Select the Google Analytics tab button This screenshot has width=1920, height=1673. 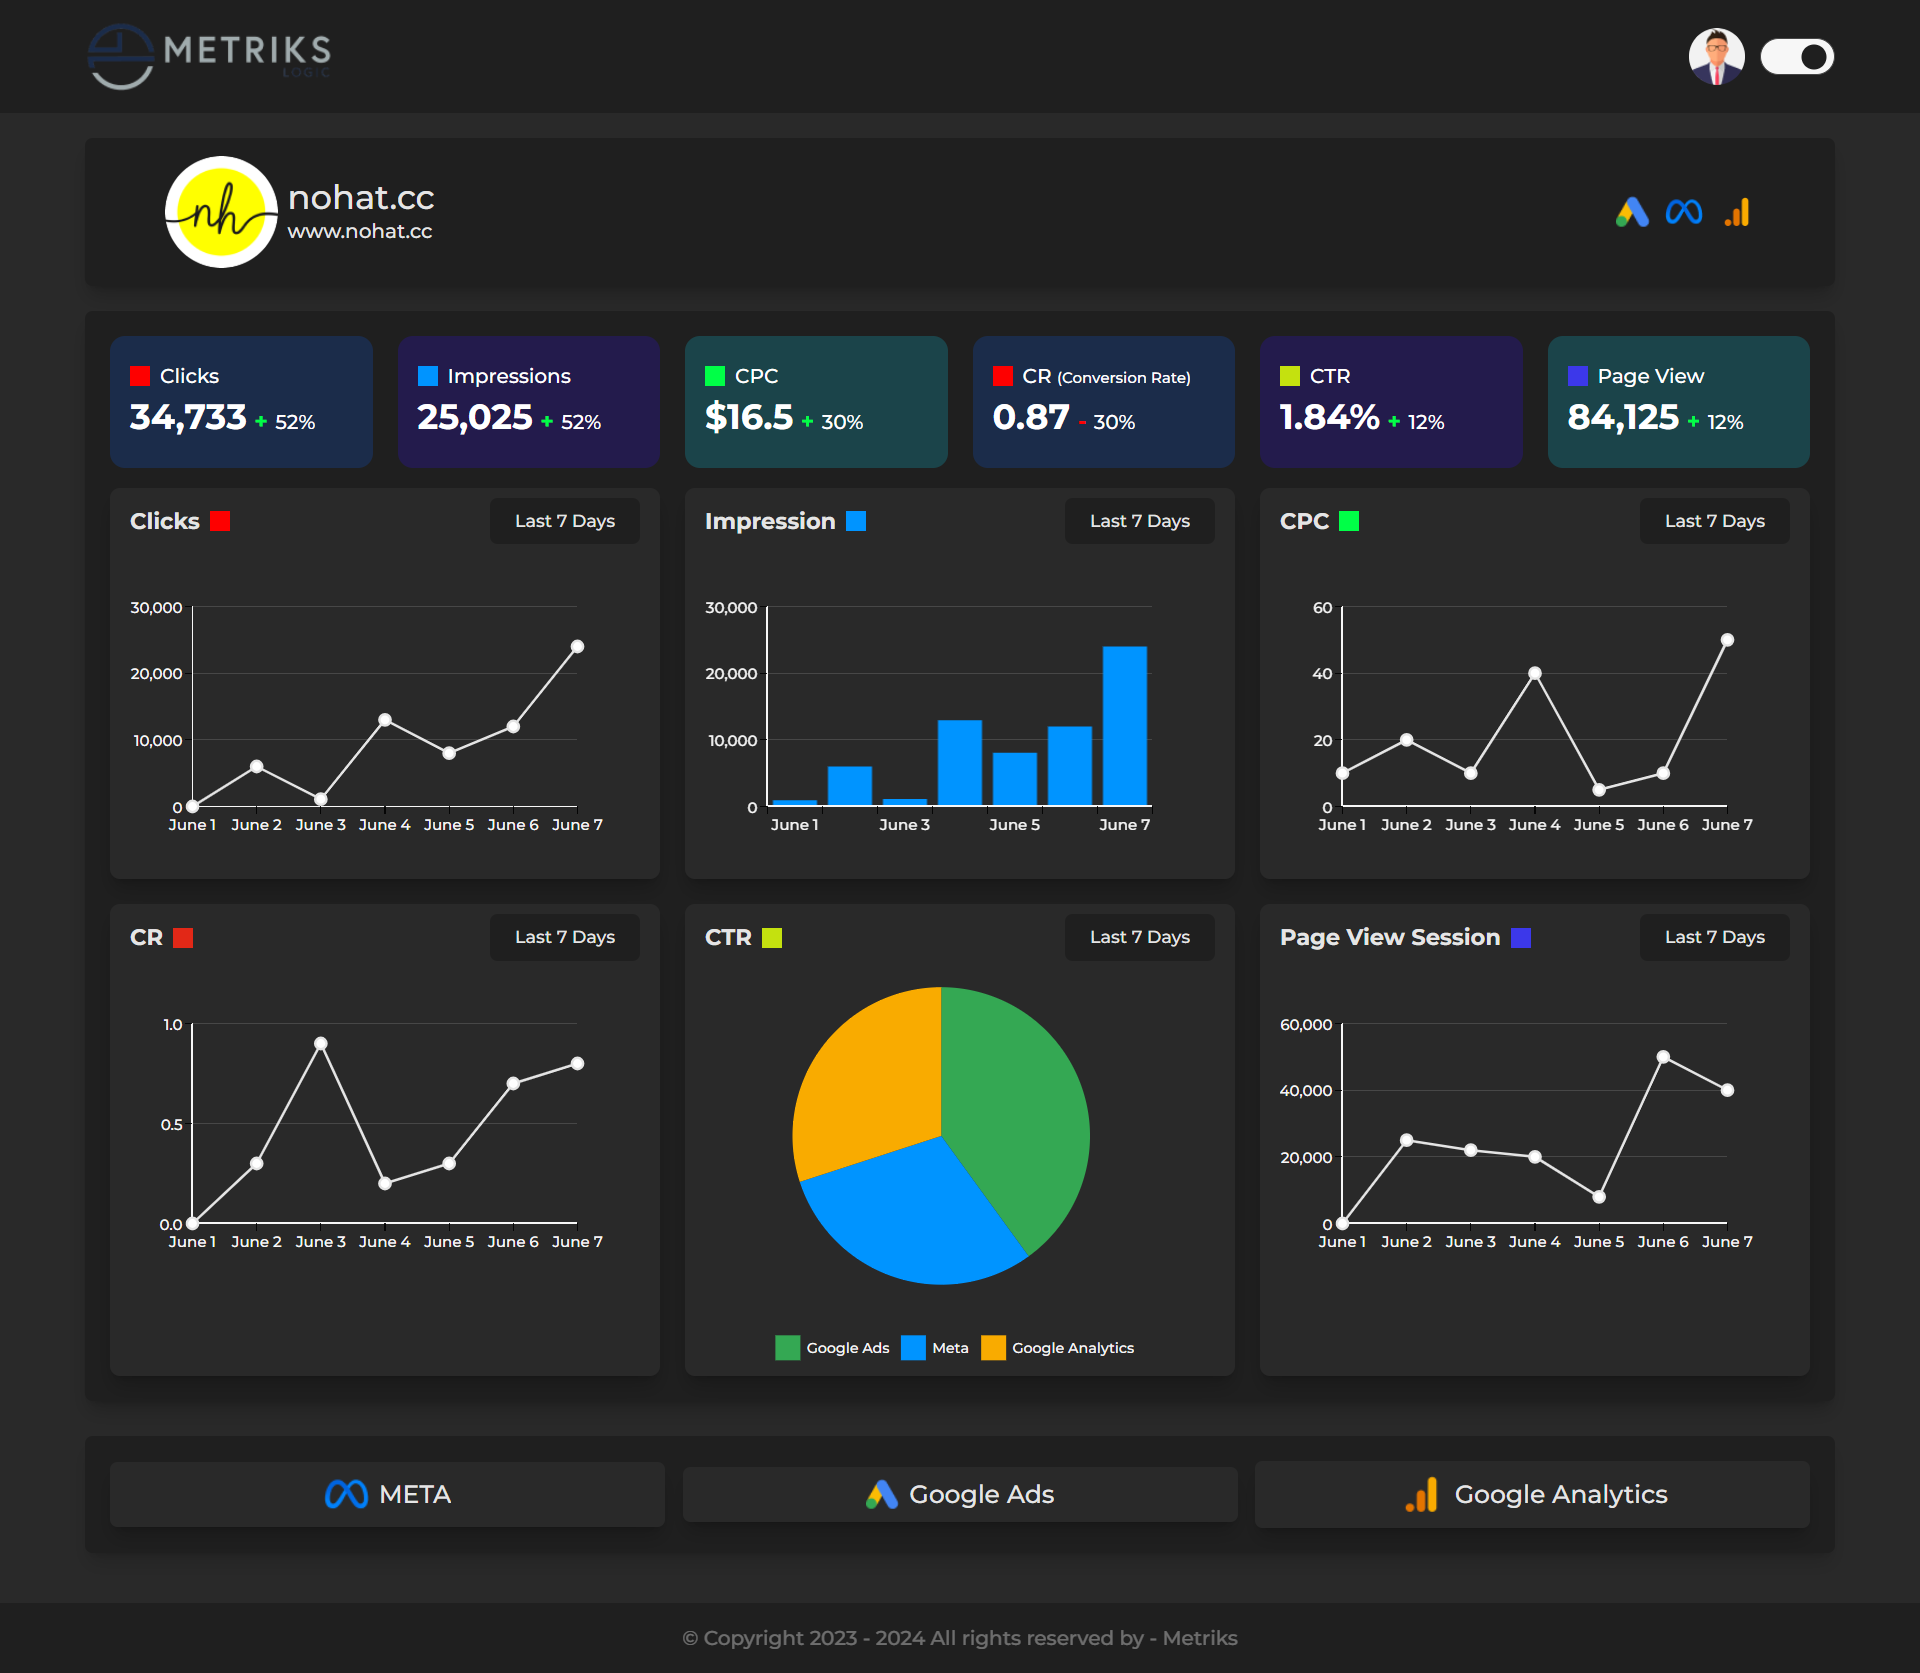[x=1532, y=1494]
